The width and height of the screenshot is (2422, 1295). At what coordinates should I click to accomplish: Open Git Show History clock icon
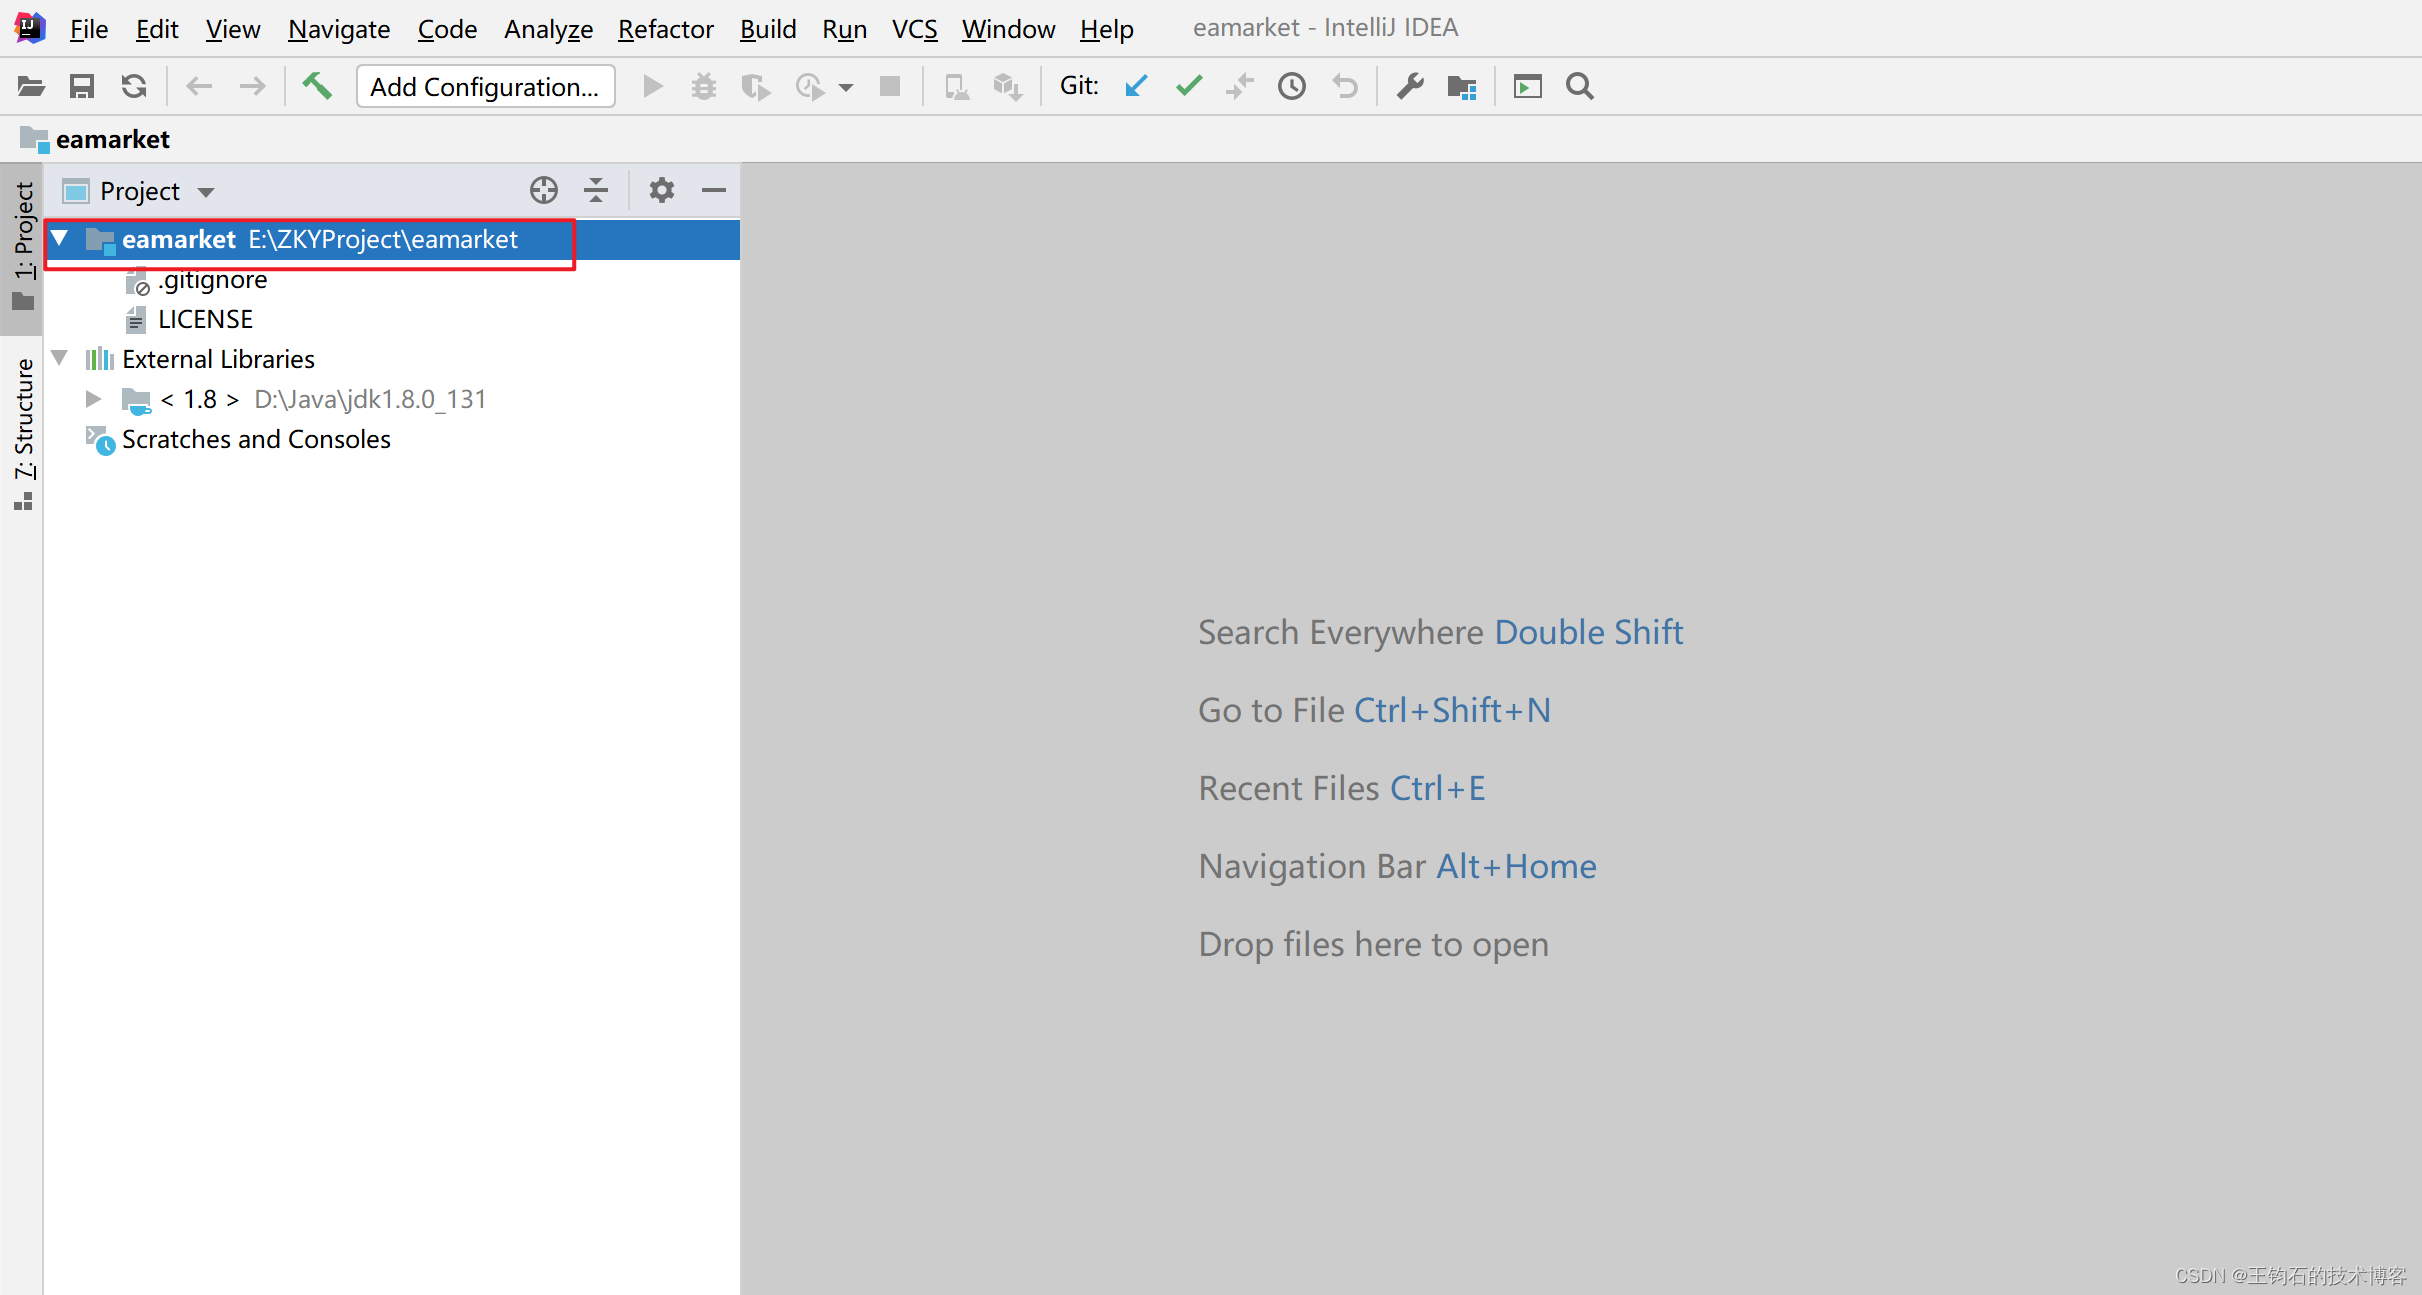tap(1292, 86)
